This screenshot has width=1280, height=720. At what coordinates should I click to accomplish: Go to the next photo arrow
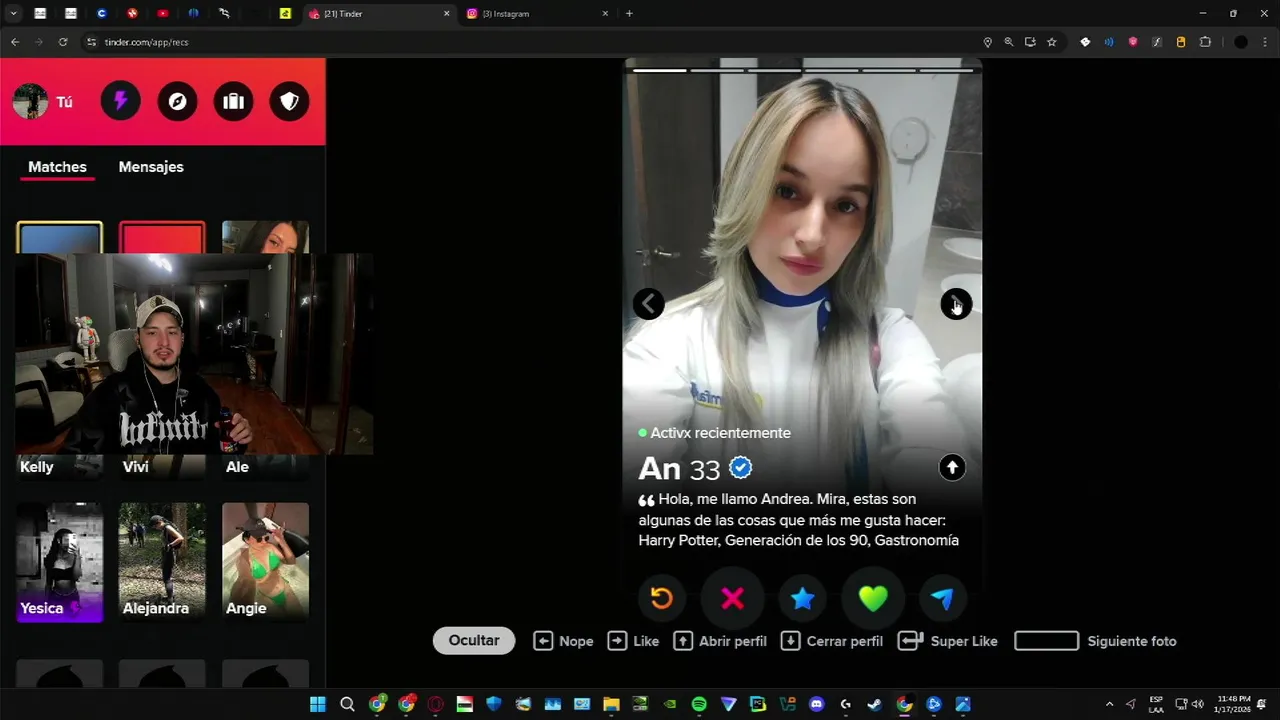pos(956,304)
